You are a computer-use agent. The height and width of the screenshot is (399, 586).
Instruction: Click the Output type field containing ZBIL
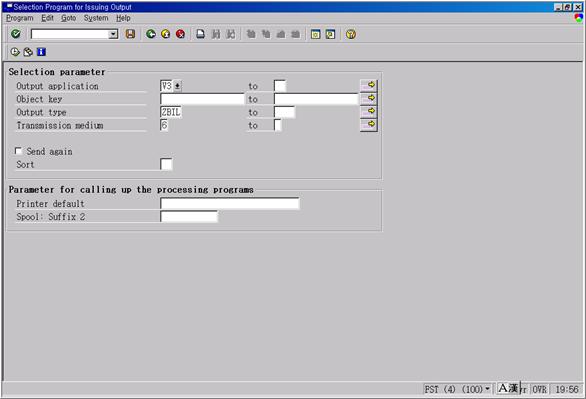171,112
